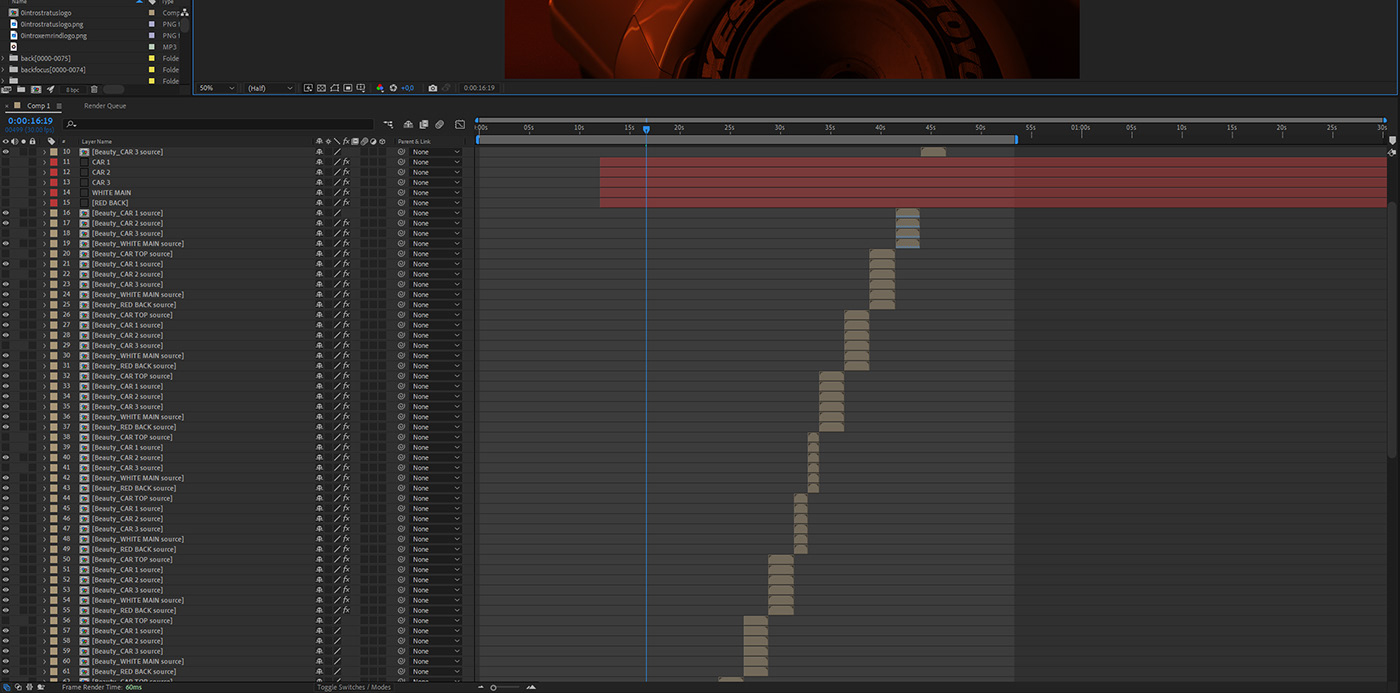Select the Comp 1 timeline tab
This screenshot has height=693, width=1400.
[38, 106]
